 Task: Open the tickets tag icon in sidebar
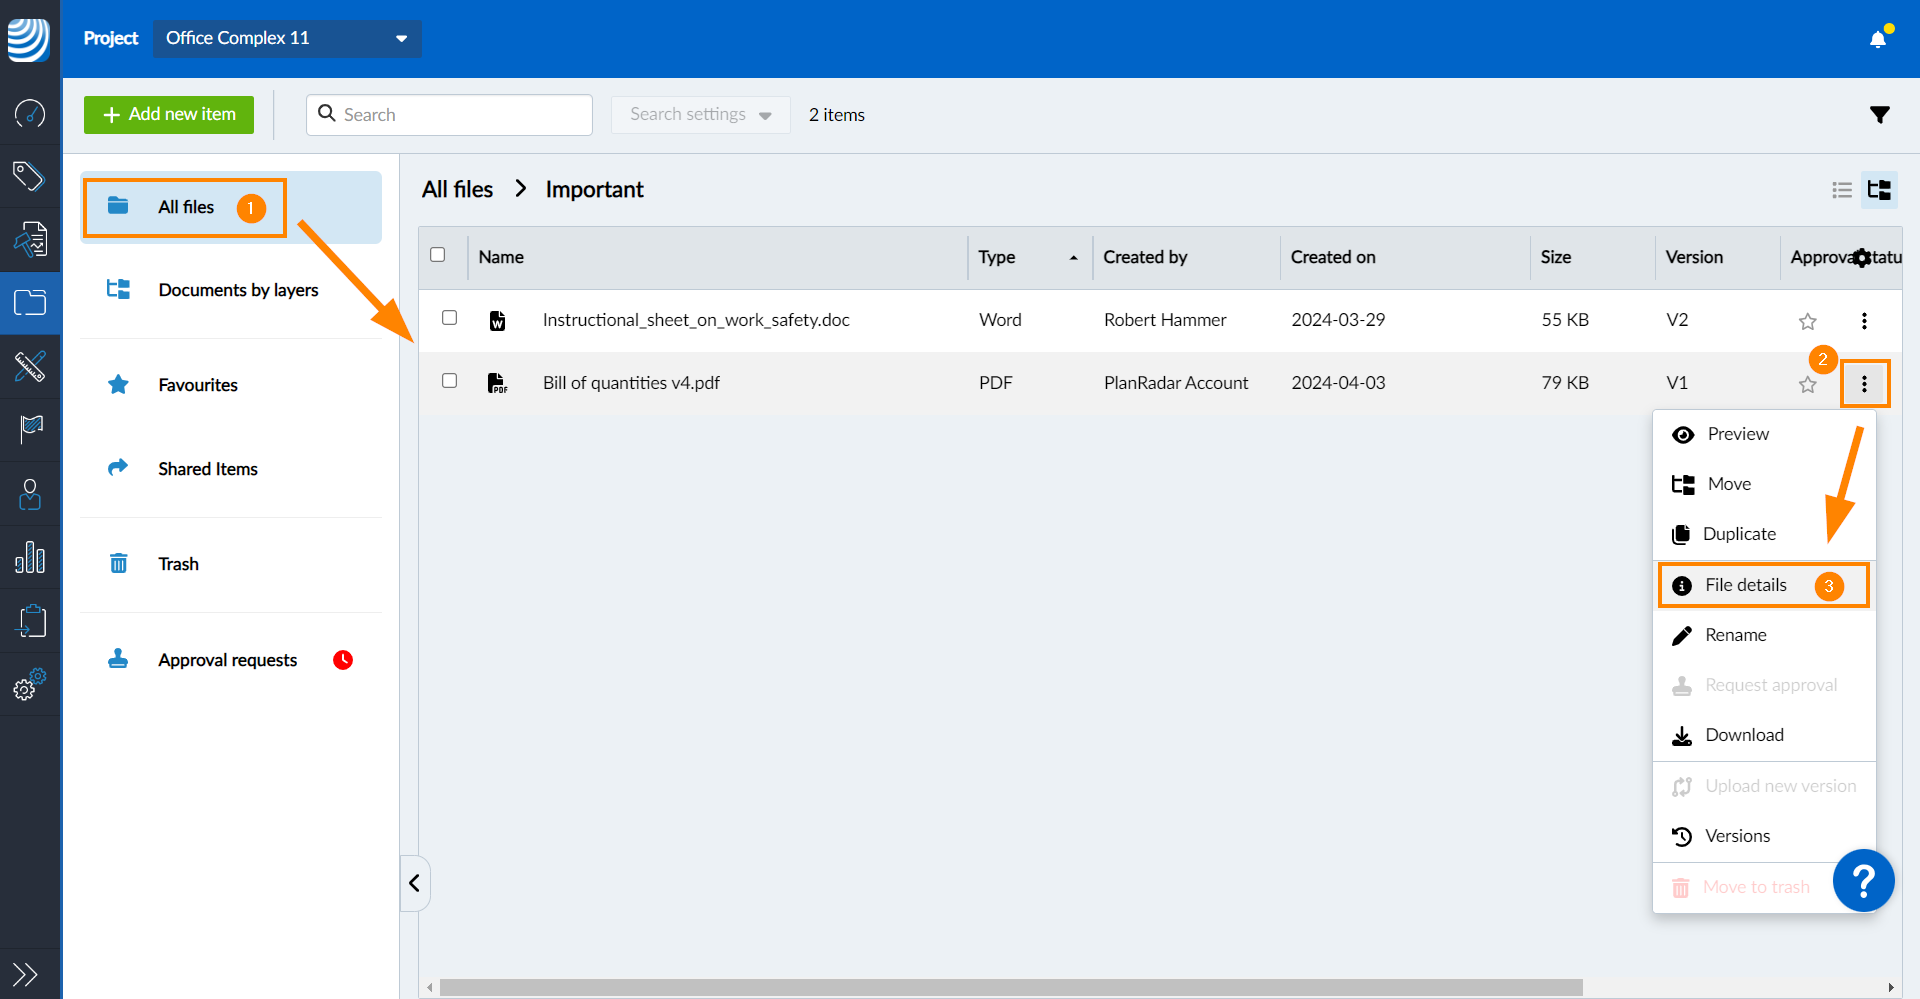point(30,176)
